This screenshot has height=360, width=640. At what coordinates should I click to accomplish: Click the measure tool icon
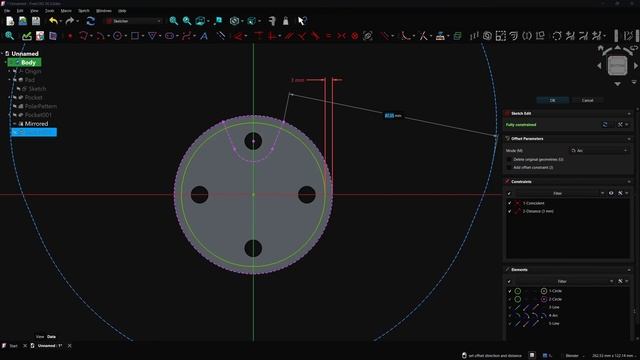coord(272,21)
